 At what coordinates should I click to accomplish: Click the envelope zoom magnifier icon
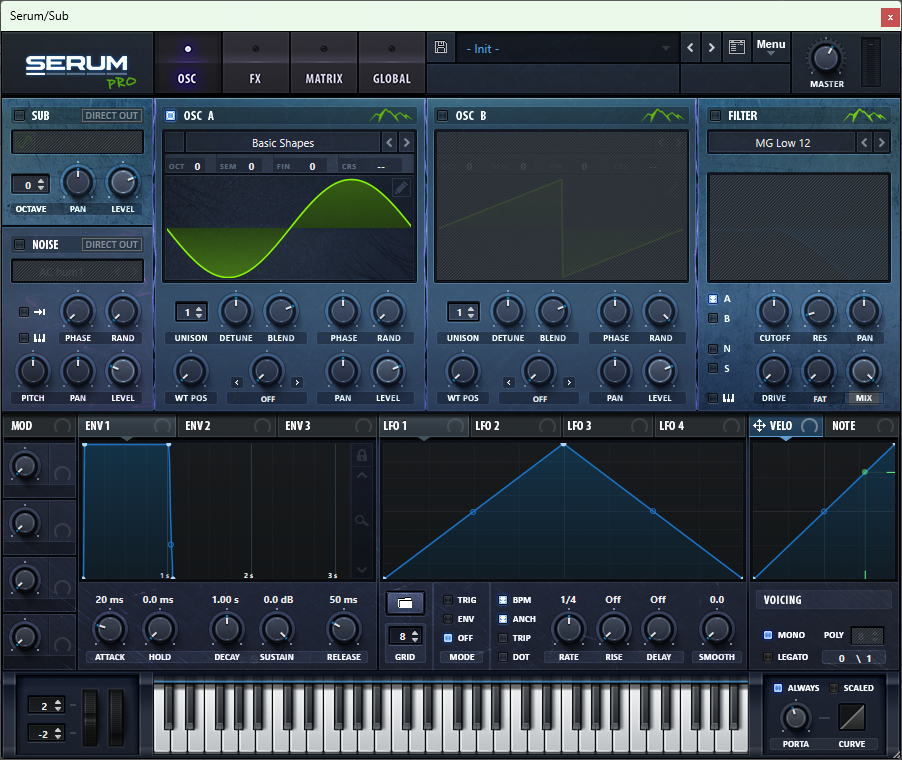[362, 521]
